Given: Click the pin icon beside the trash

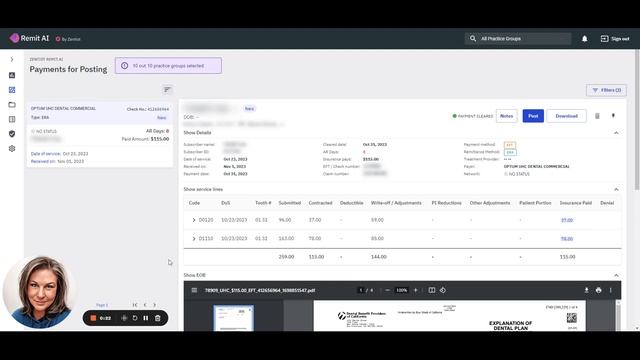Looking at the screenshot, I should coord(613,116).
